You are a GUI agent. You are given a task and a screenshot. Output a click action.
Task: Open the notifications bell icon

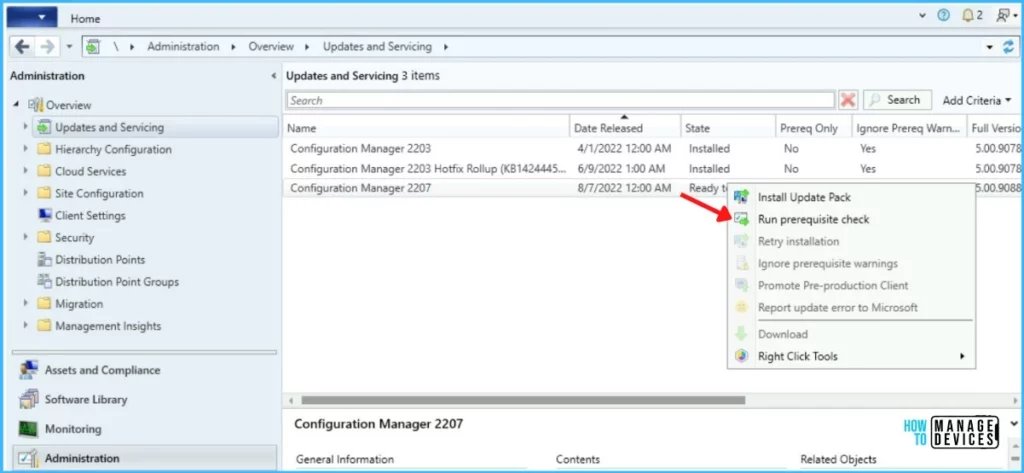coord(968,16)
